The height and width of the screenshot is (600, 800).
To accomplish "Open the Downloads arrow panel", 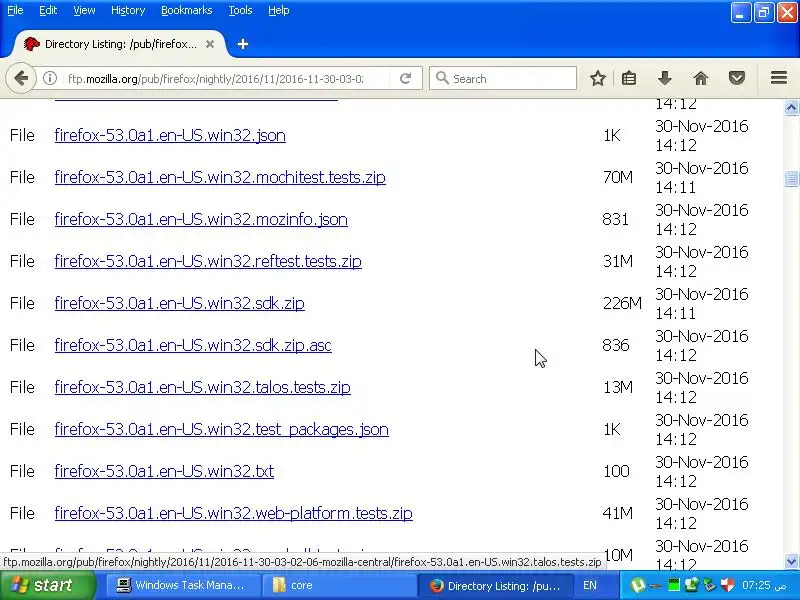I will click(664, 79).
